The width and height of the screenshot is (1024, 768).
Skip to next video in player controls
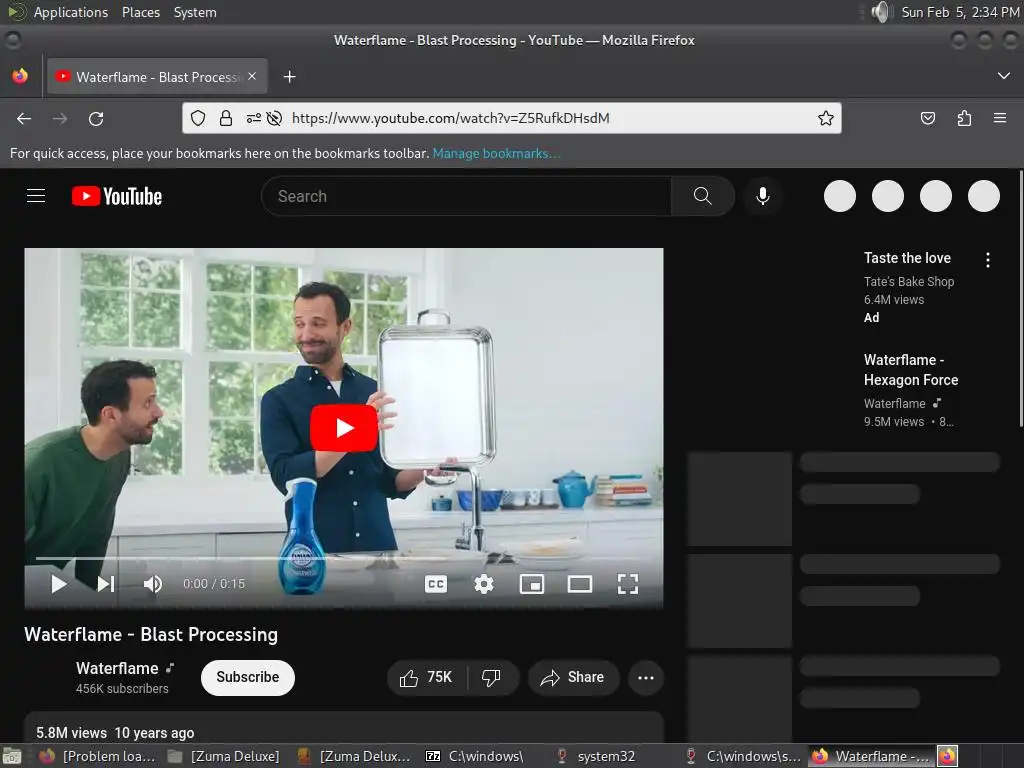pos(106,584)
